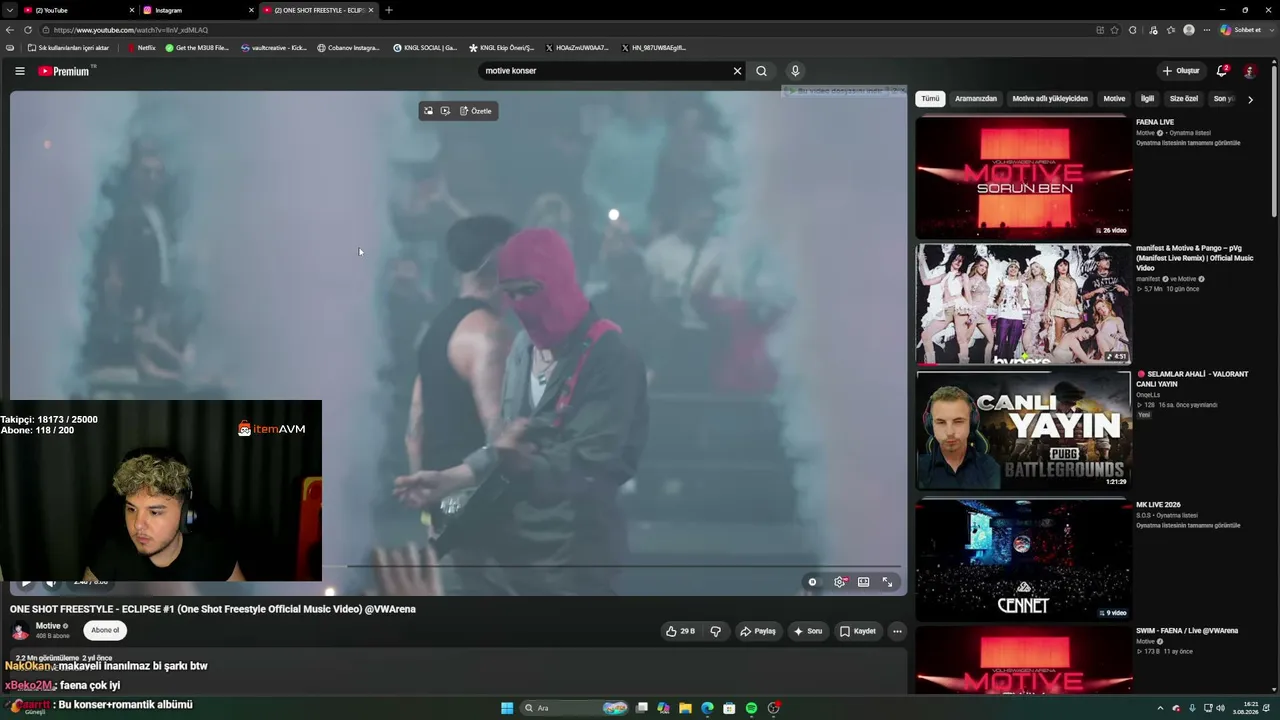This screenshot has height=720, width=1280.
Task: Open the PUBG Canlı Yayın thumbnail
Action: coord(1023,430)
